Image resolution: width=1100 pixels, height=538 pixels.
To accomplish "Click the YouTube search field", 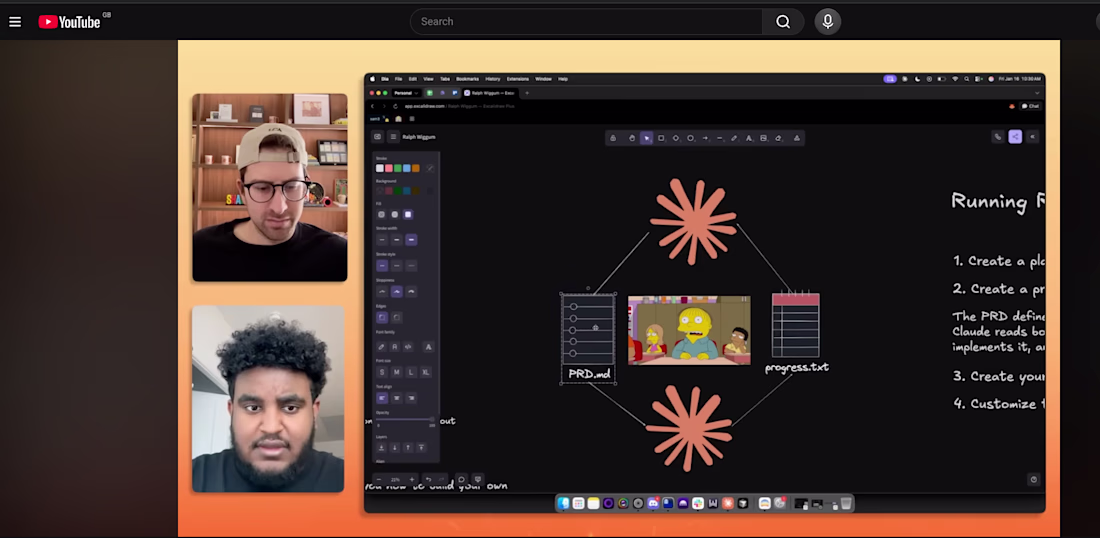I will (x=586, y=22).
